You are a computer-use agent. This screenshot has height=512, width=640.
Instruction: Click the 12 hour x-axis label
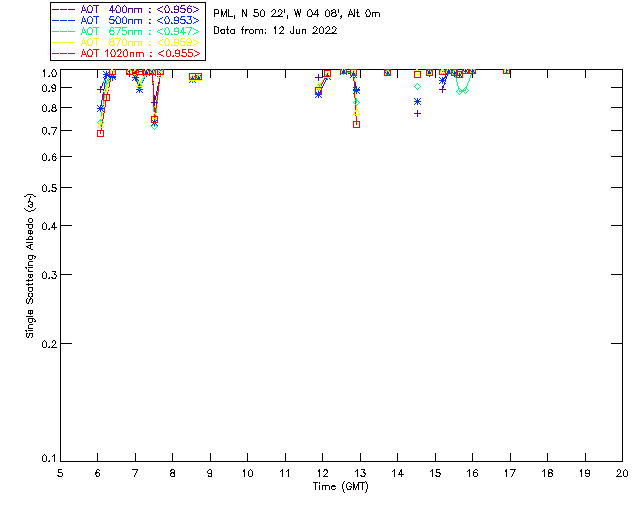click(322, 473)
